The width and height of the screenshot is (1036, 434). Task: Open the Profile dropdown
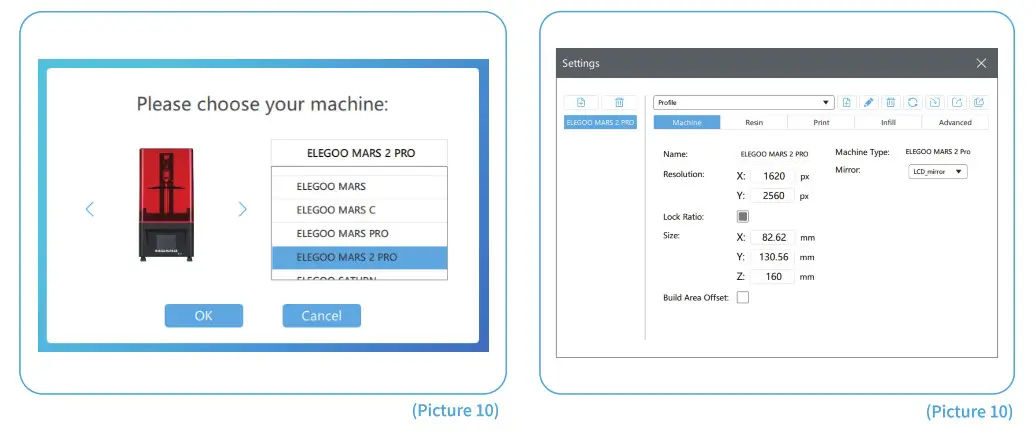coord(744,102)
